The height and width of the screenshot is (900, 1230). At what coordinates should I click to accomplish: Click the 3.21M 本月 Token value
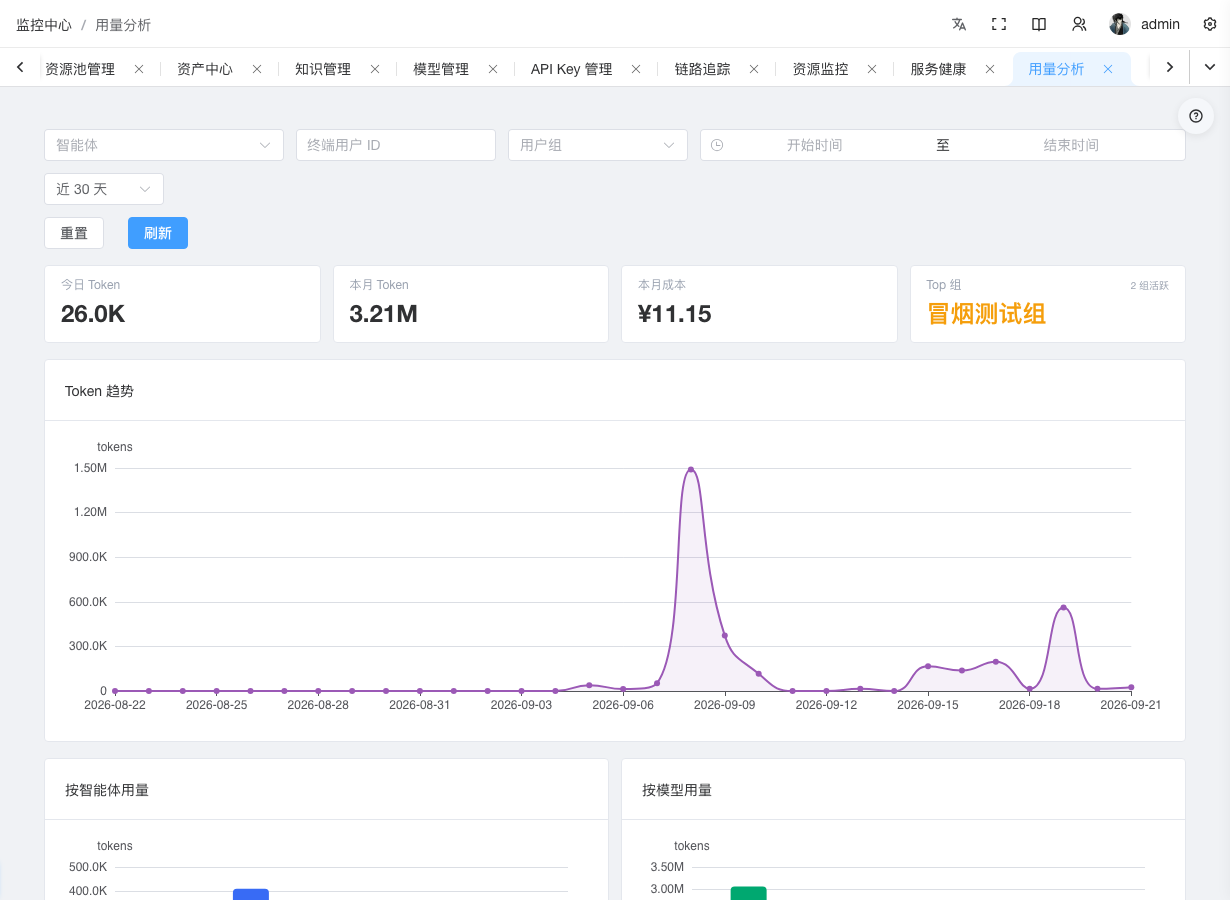click(x=383, y=314)
